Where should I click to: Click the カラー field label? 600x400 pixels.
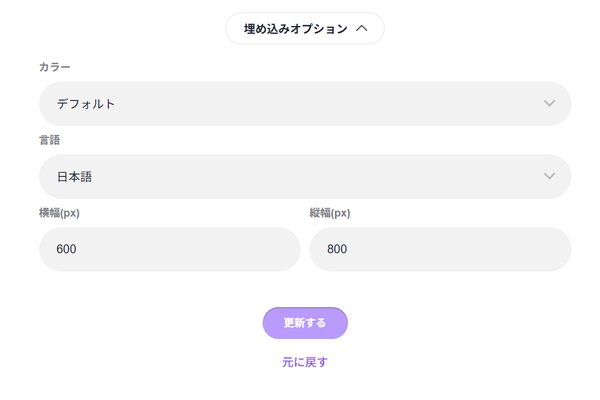pyautogui.click(x=55, y=67)
